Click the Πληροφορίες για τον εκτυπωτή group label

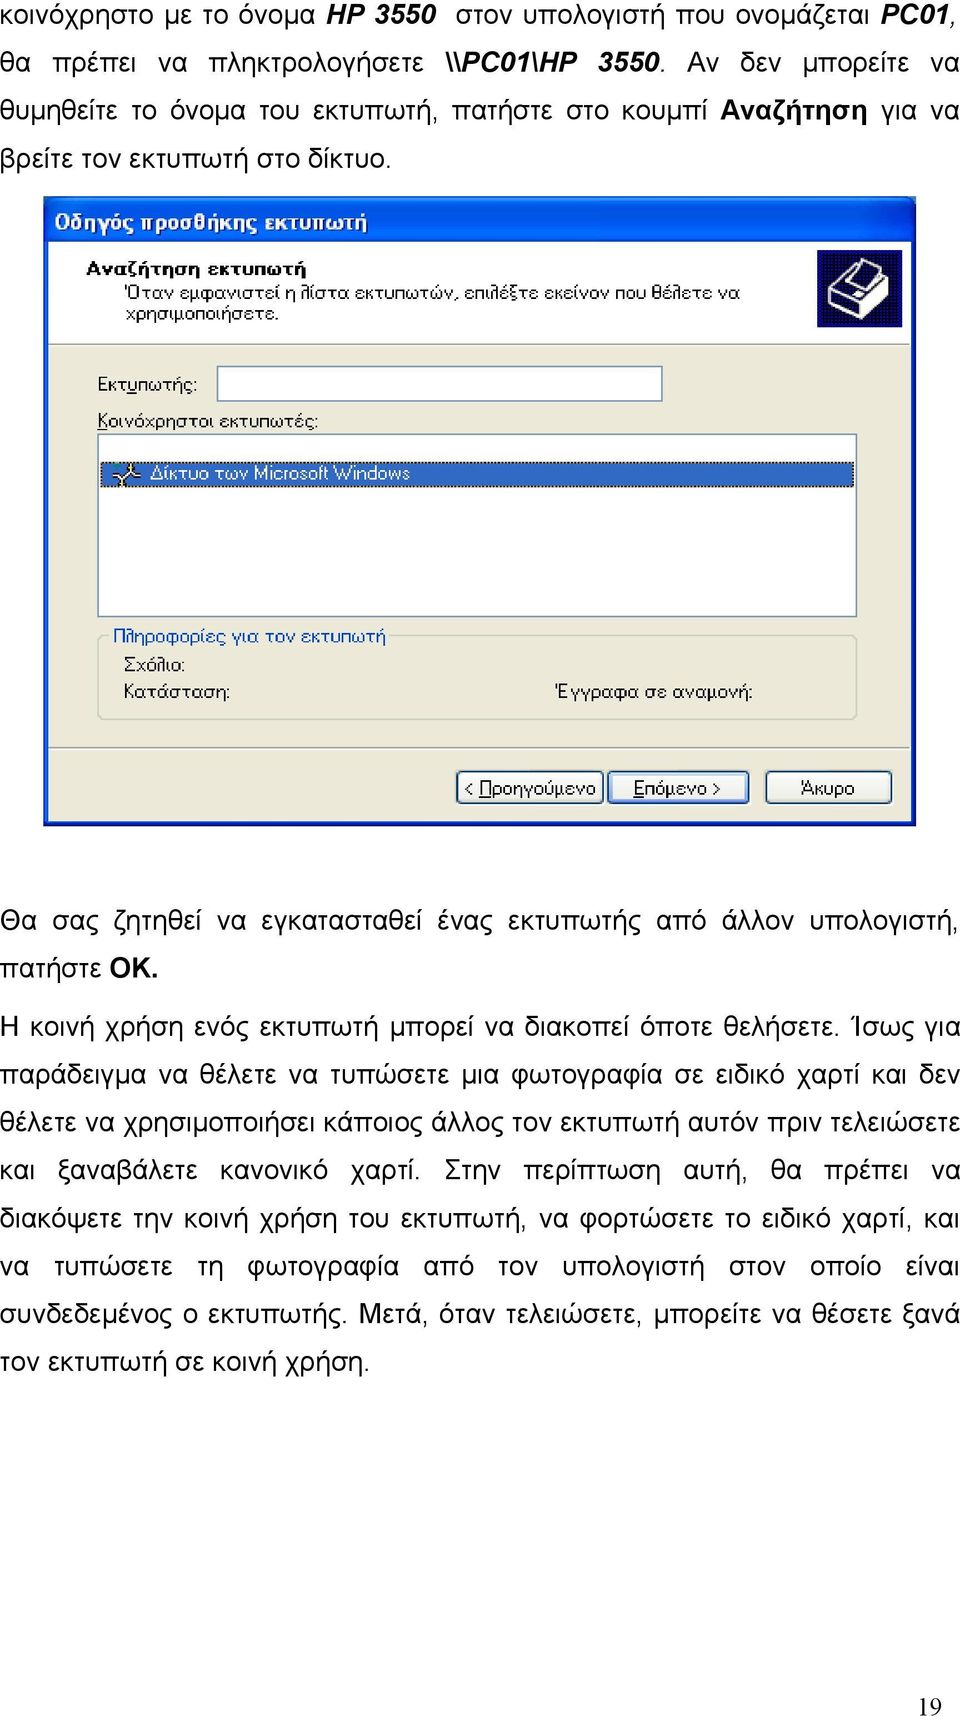249,636
